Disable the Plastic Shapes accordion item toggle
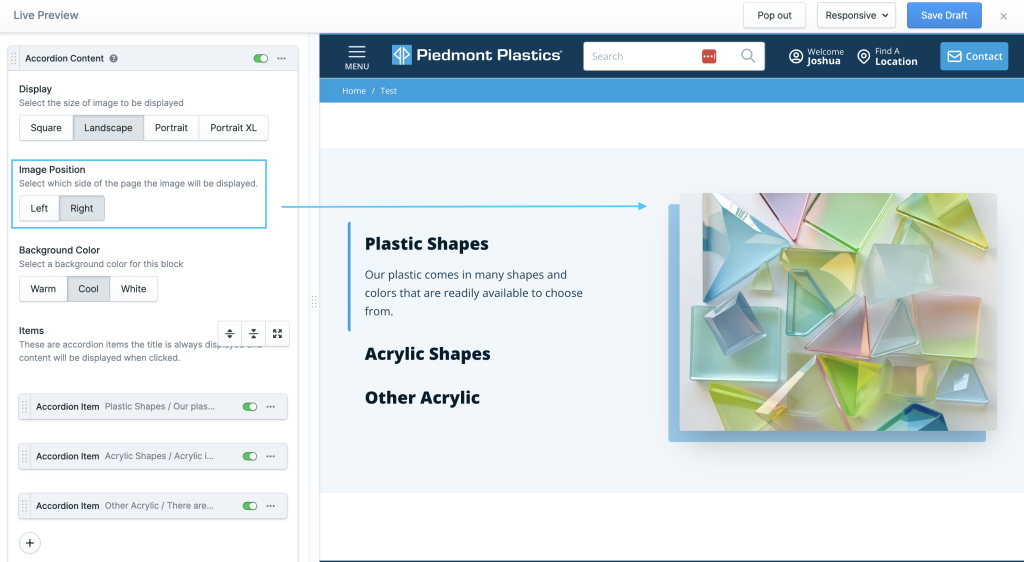Image resolution: width=1024 pixels, height=562 pixels. tap(250, 407)
